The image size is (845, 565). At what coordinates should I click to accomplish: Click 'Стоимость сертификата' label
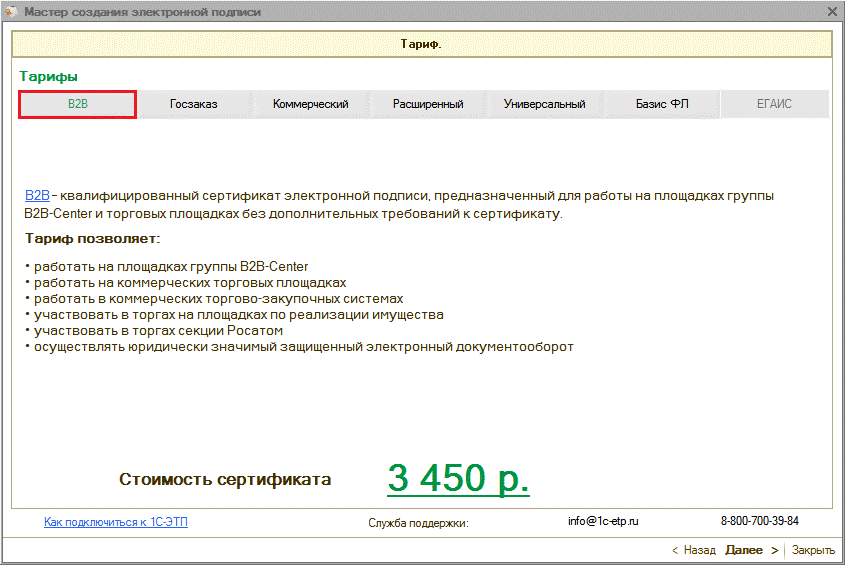click(225, 479)
